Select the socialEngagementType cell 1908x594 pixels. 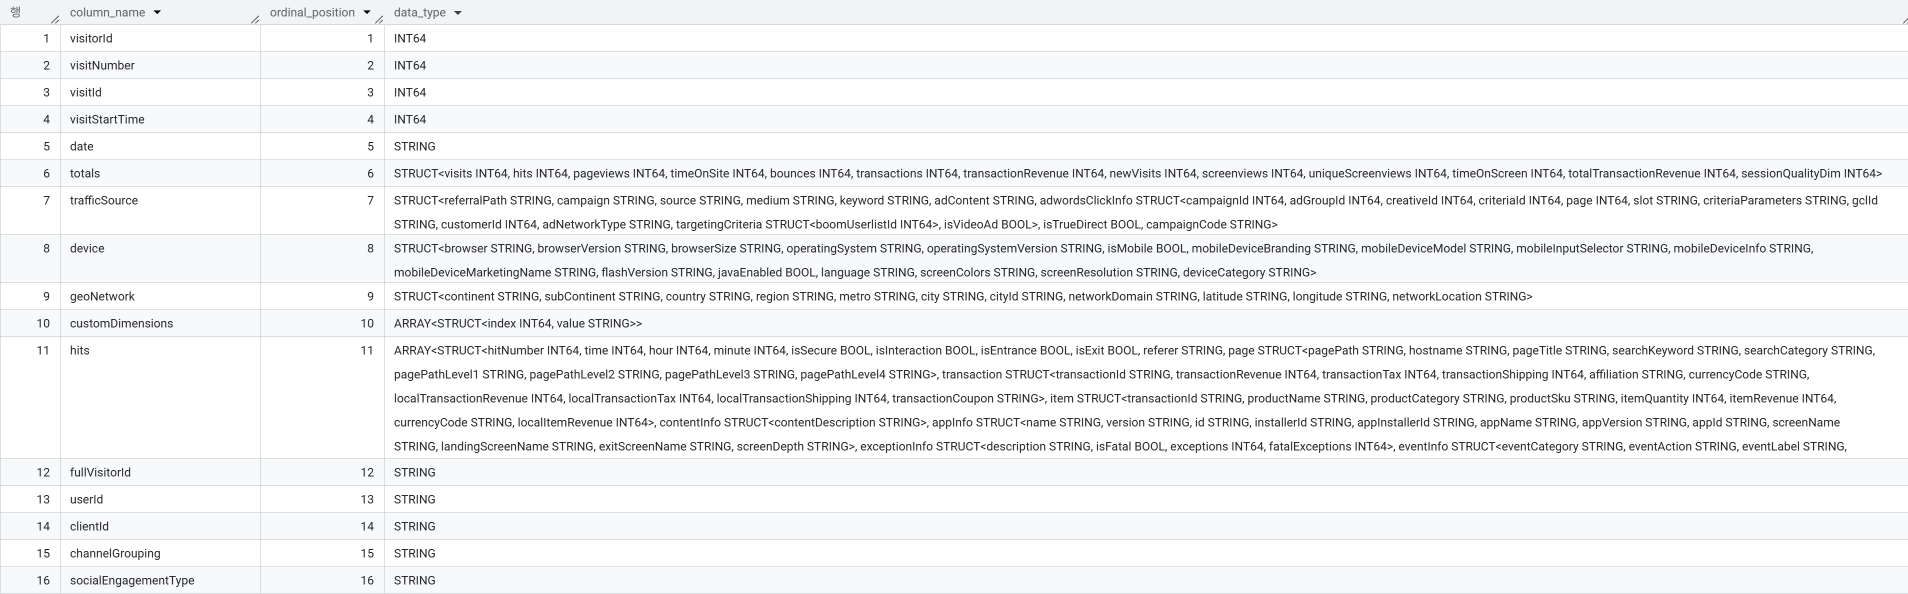click(x=132, y=581)
